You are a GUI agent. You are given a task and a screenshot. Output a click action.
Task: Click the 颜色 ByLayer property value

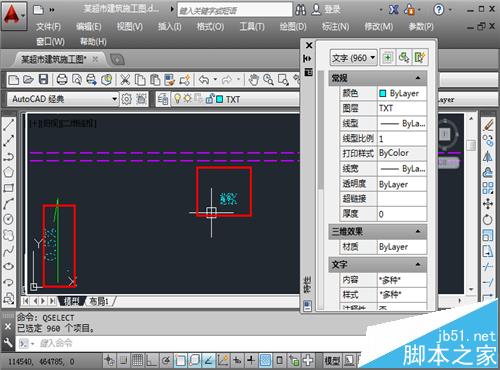[x=402, y=93]
